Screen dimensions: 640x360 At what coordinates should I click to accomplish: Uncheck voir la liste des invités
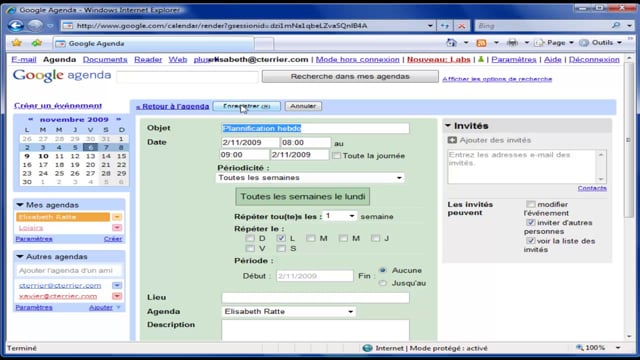pyautogui.click(x=530, y=241)
